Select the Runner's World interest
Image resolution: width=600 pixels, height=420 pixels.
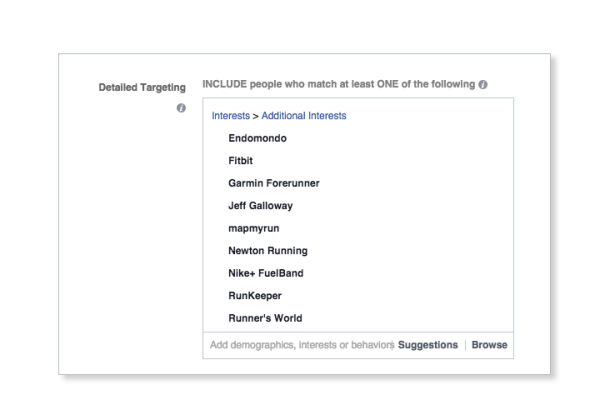coord(265,318)
